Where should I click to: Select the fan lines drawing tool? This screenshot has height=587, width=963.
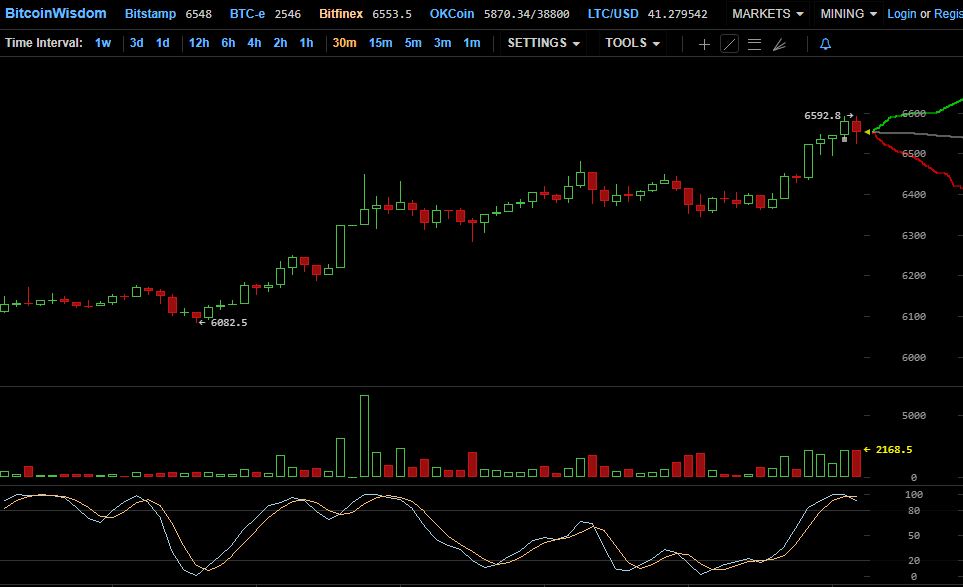(x=779, y=44)
